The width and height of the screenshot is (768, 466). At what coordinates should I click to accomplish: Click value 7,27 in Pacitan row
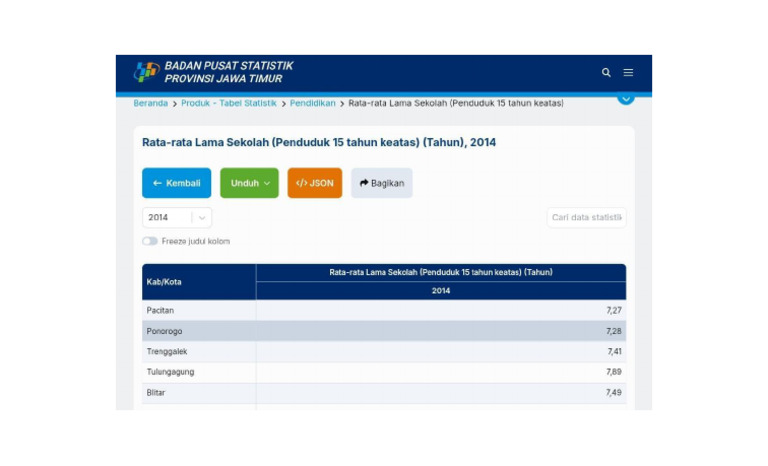pos(614,310)
